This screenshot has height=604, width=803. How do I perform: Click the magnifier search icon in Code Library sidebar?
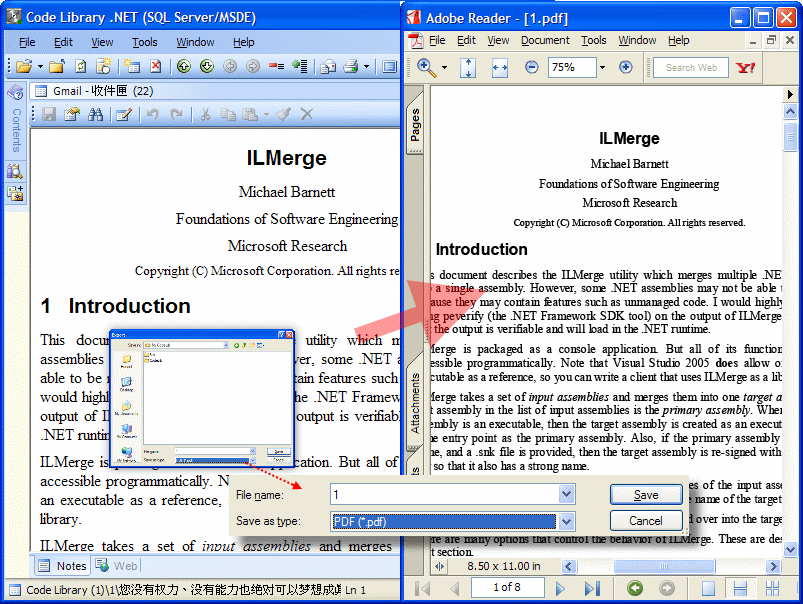(15, 171)
